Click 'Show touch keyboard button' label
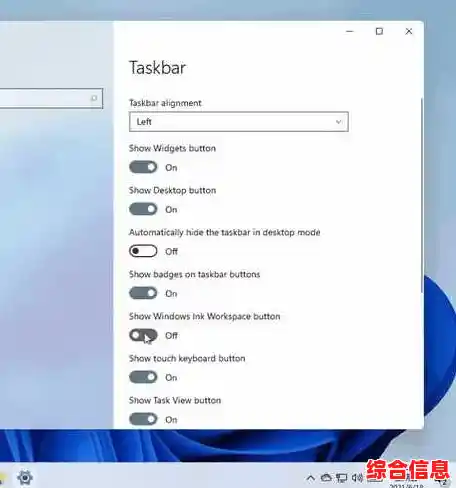The height and width of the screenshot is (488, 456). [187, 358]
